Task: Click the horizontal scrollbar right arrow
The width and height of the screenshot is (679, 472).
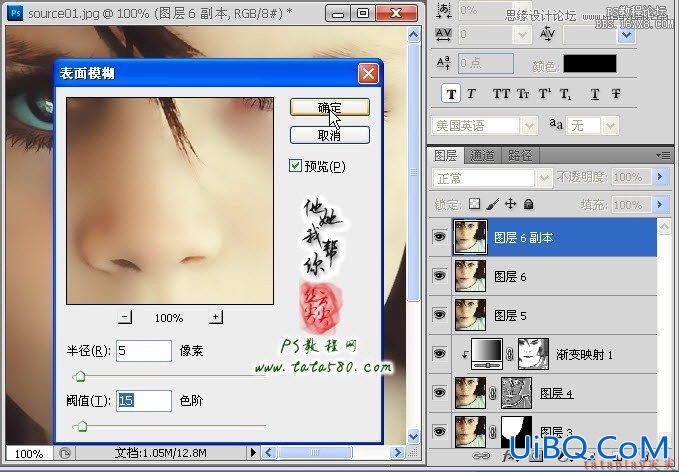Action: [397, 453]
